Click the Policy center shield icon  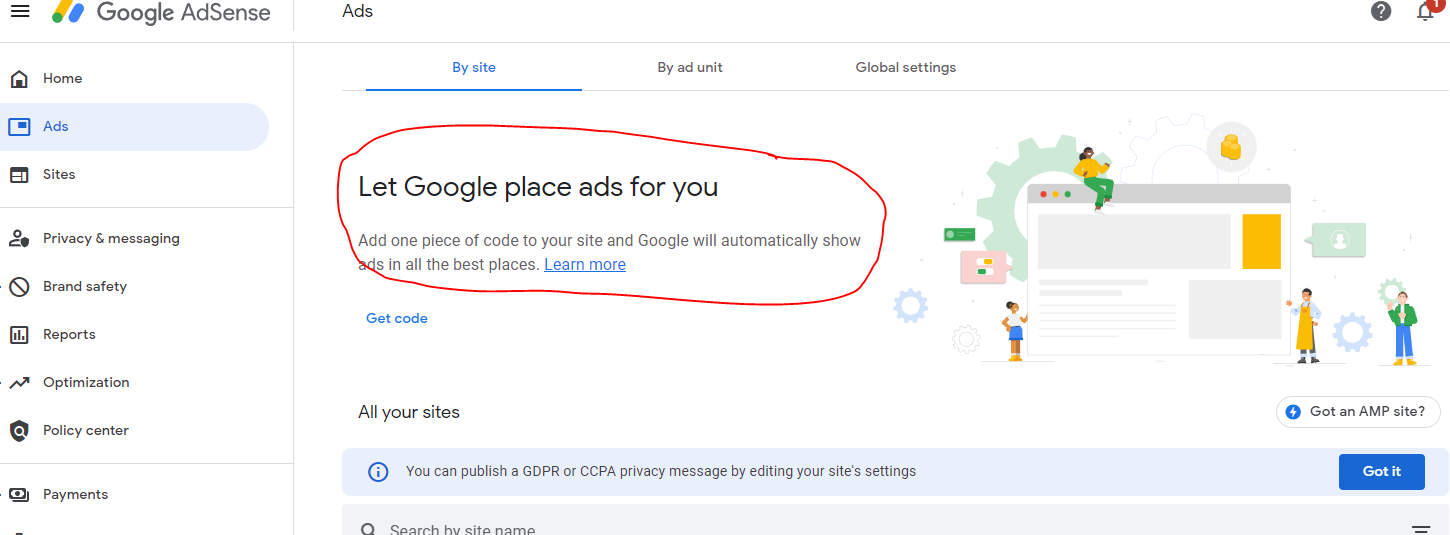pyautogui.click(x=19, y=431)
